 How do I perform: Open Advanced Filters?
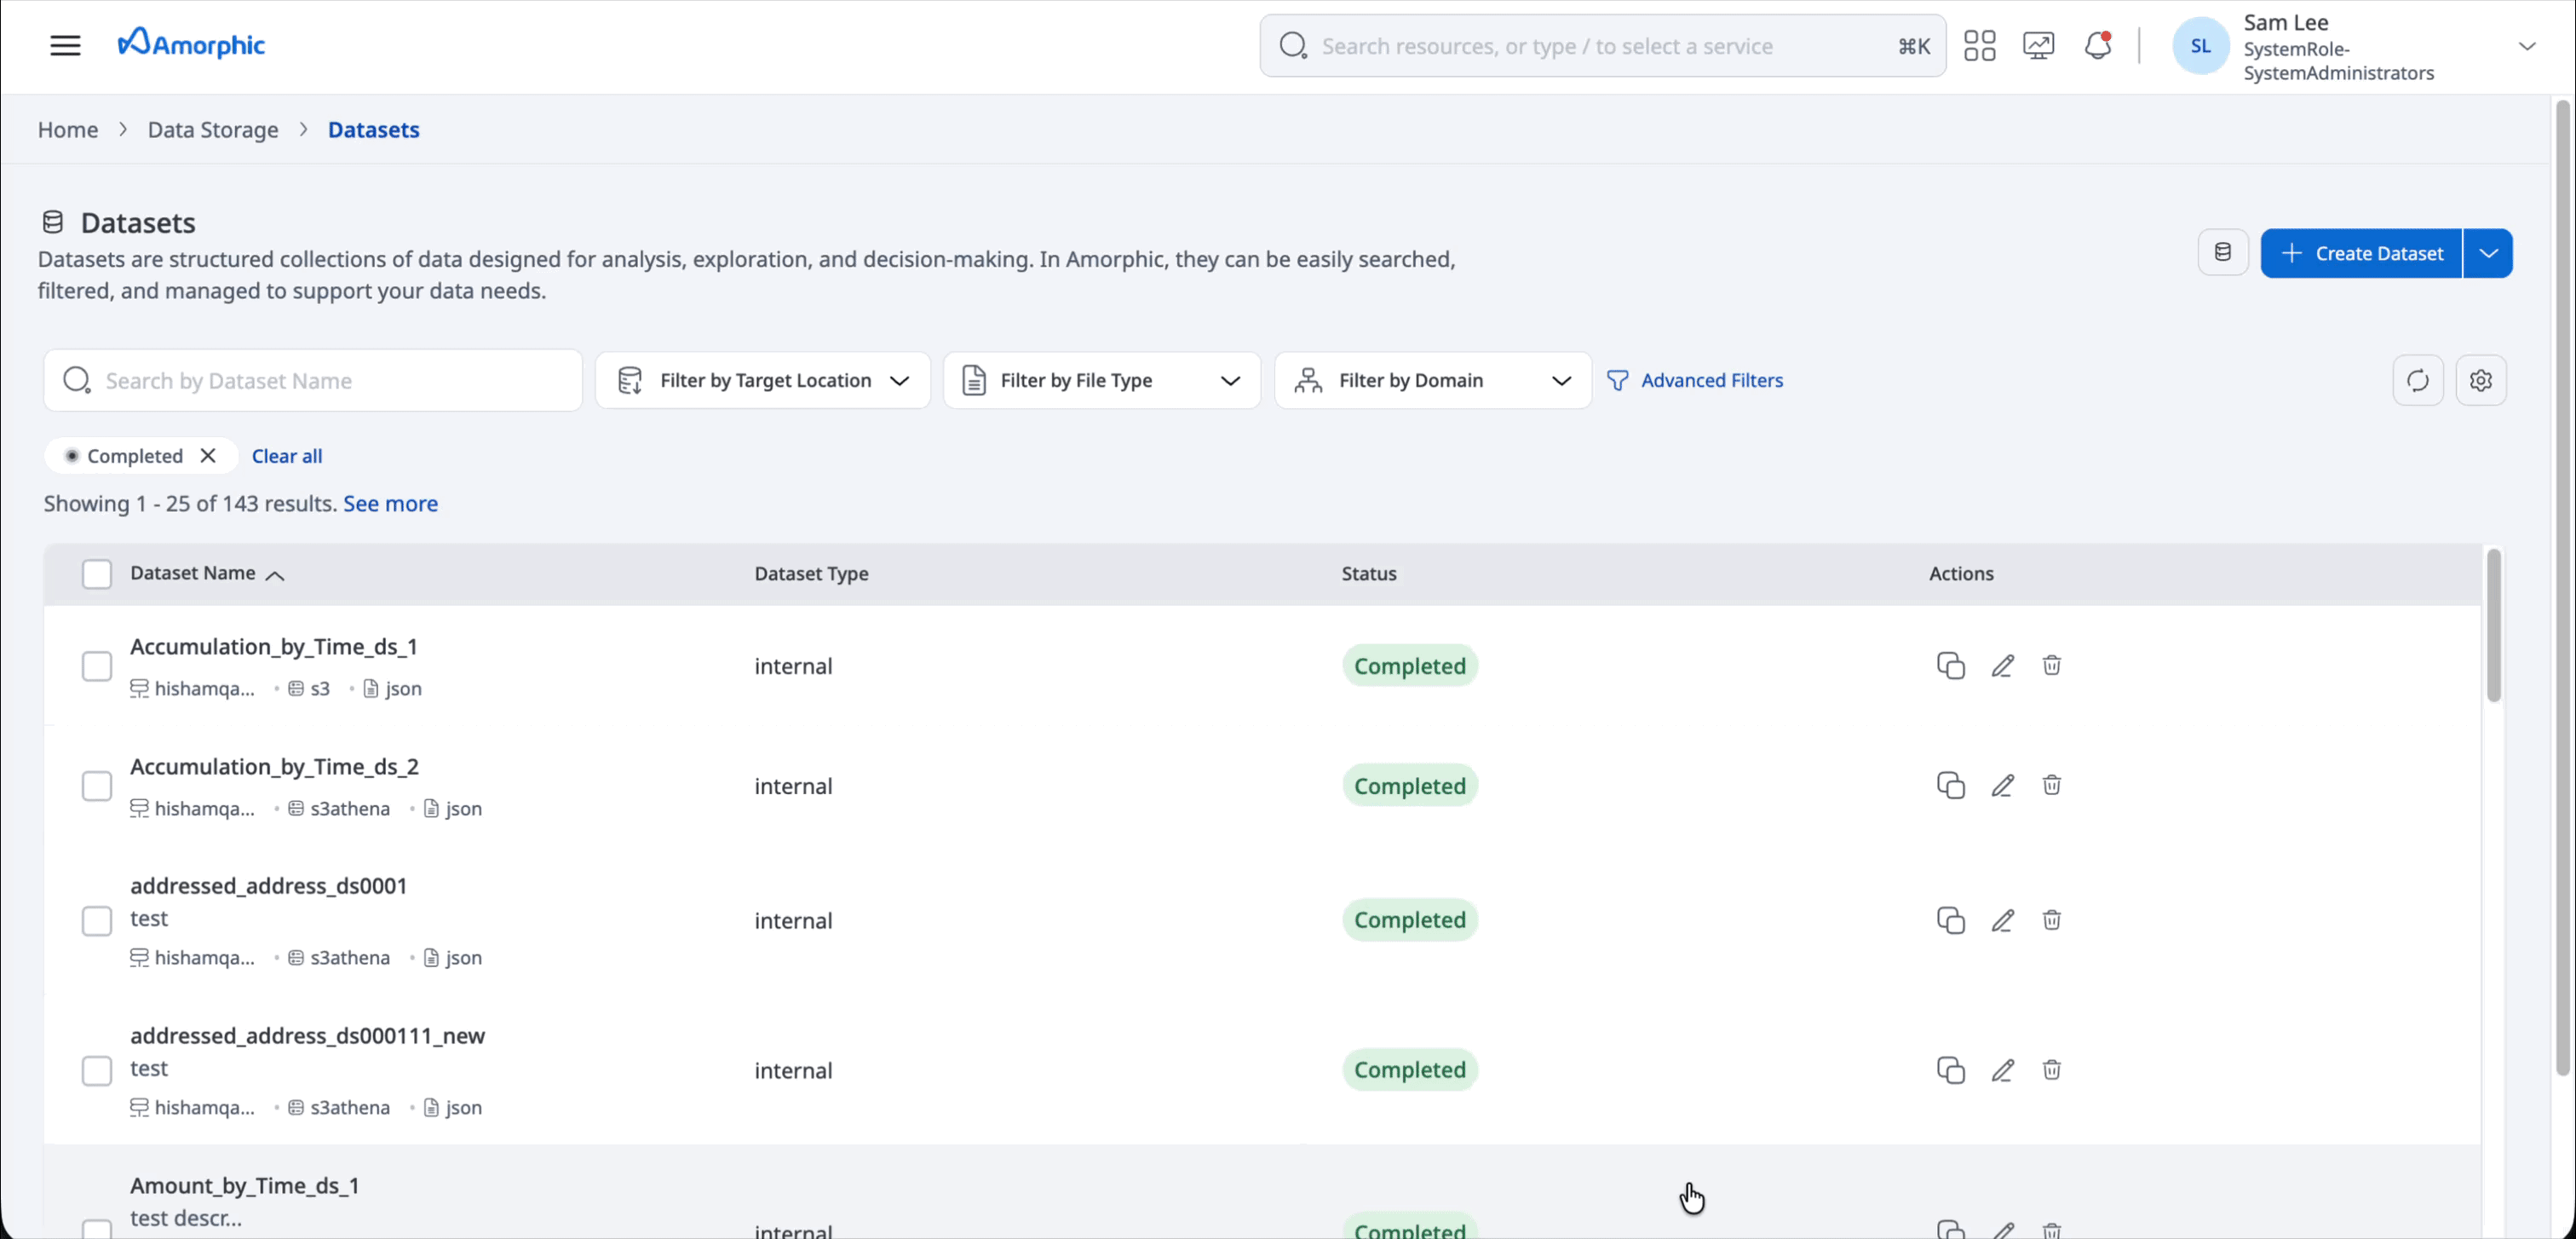coord(1695,380)
